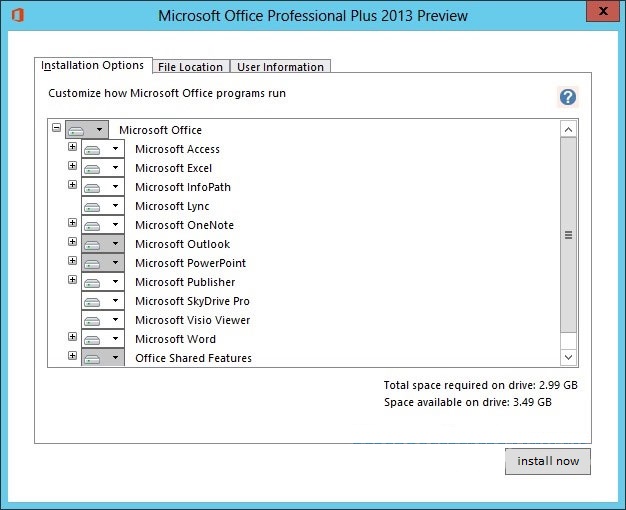The width and height of the screenshot is (626, 510).
Task: Click the scrollbar up arrow
Action: click(568, 129)
